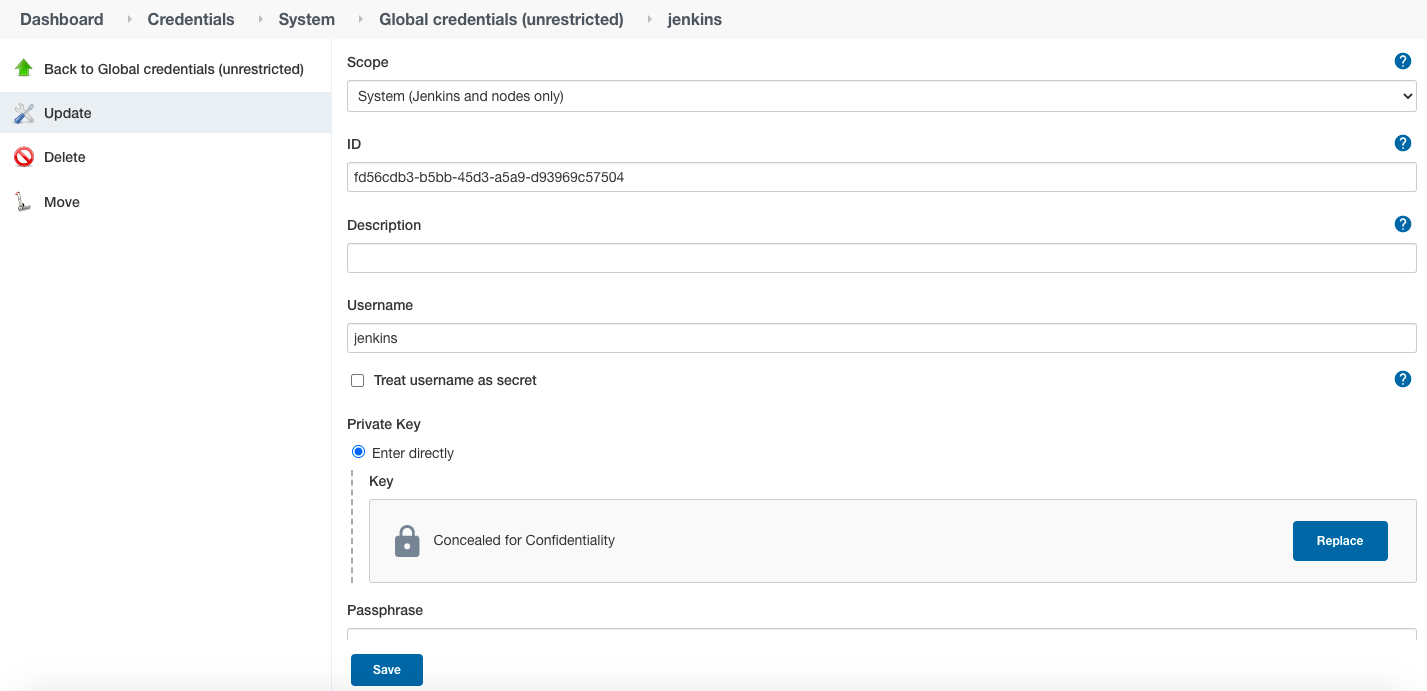Enable Treat username as secret checkbox

point(357,381)
